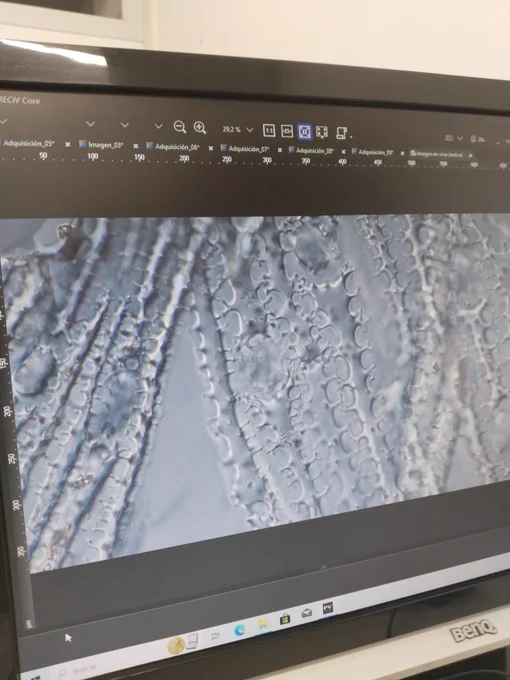The height and width of the screenshot is (680, 510).
Task: Click the fit-to-width view icon
Action: [x=287, y=131]
